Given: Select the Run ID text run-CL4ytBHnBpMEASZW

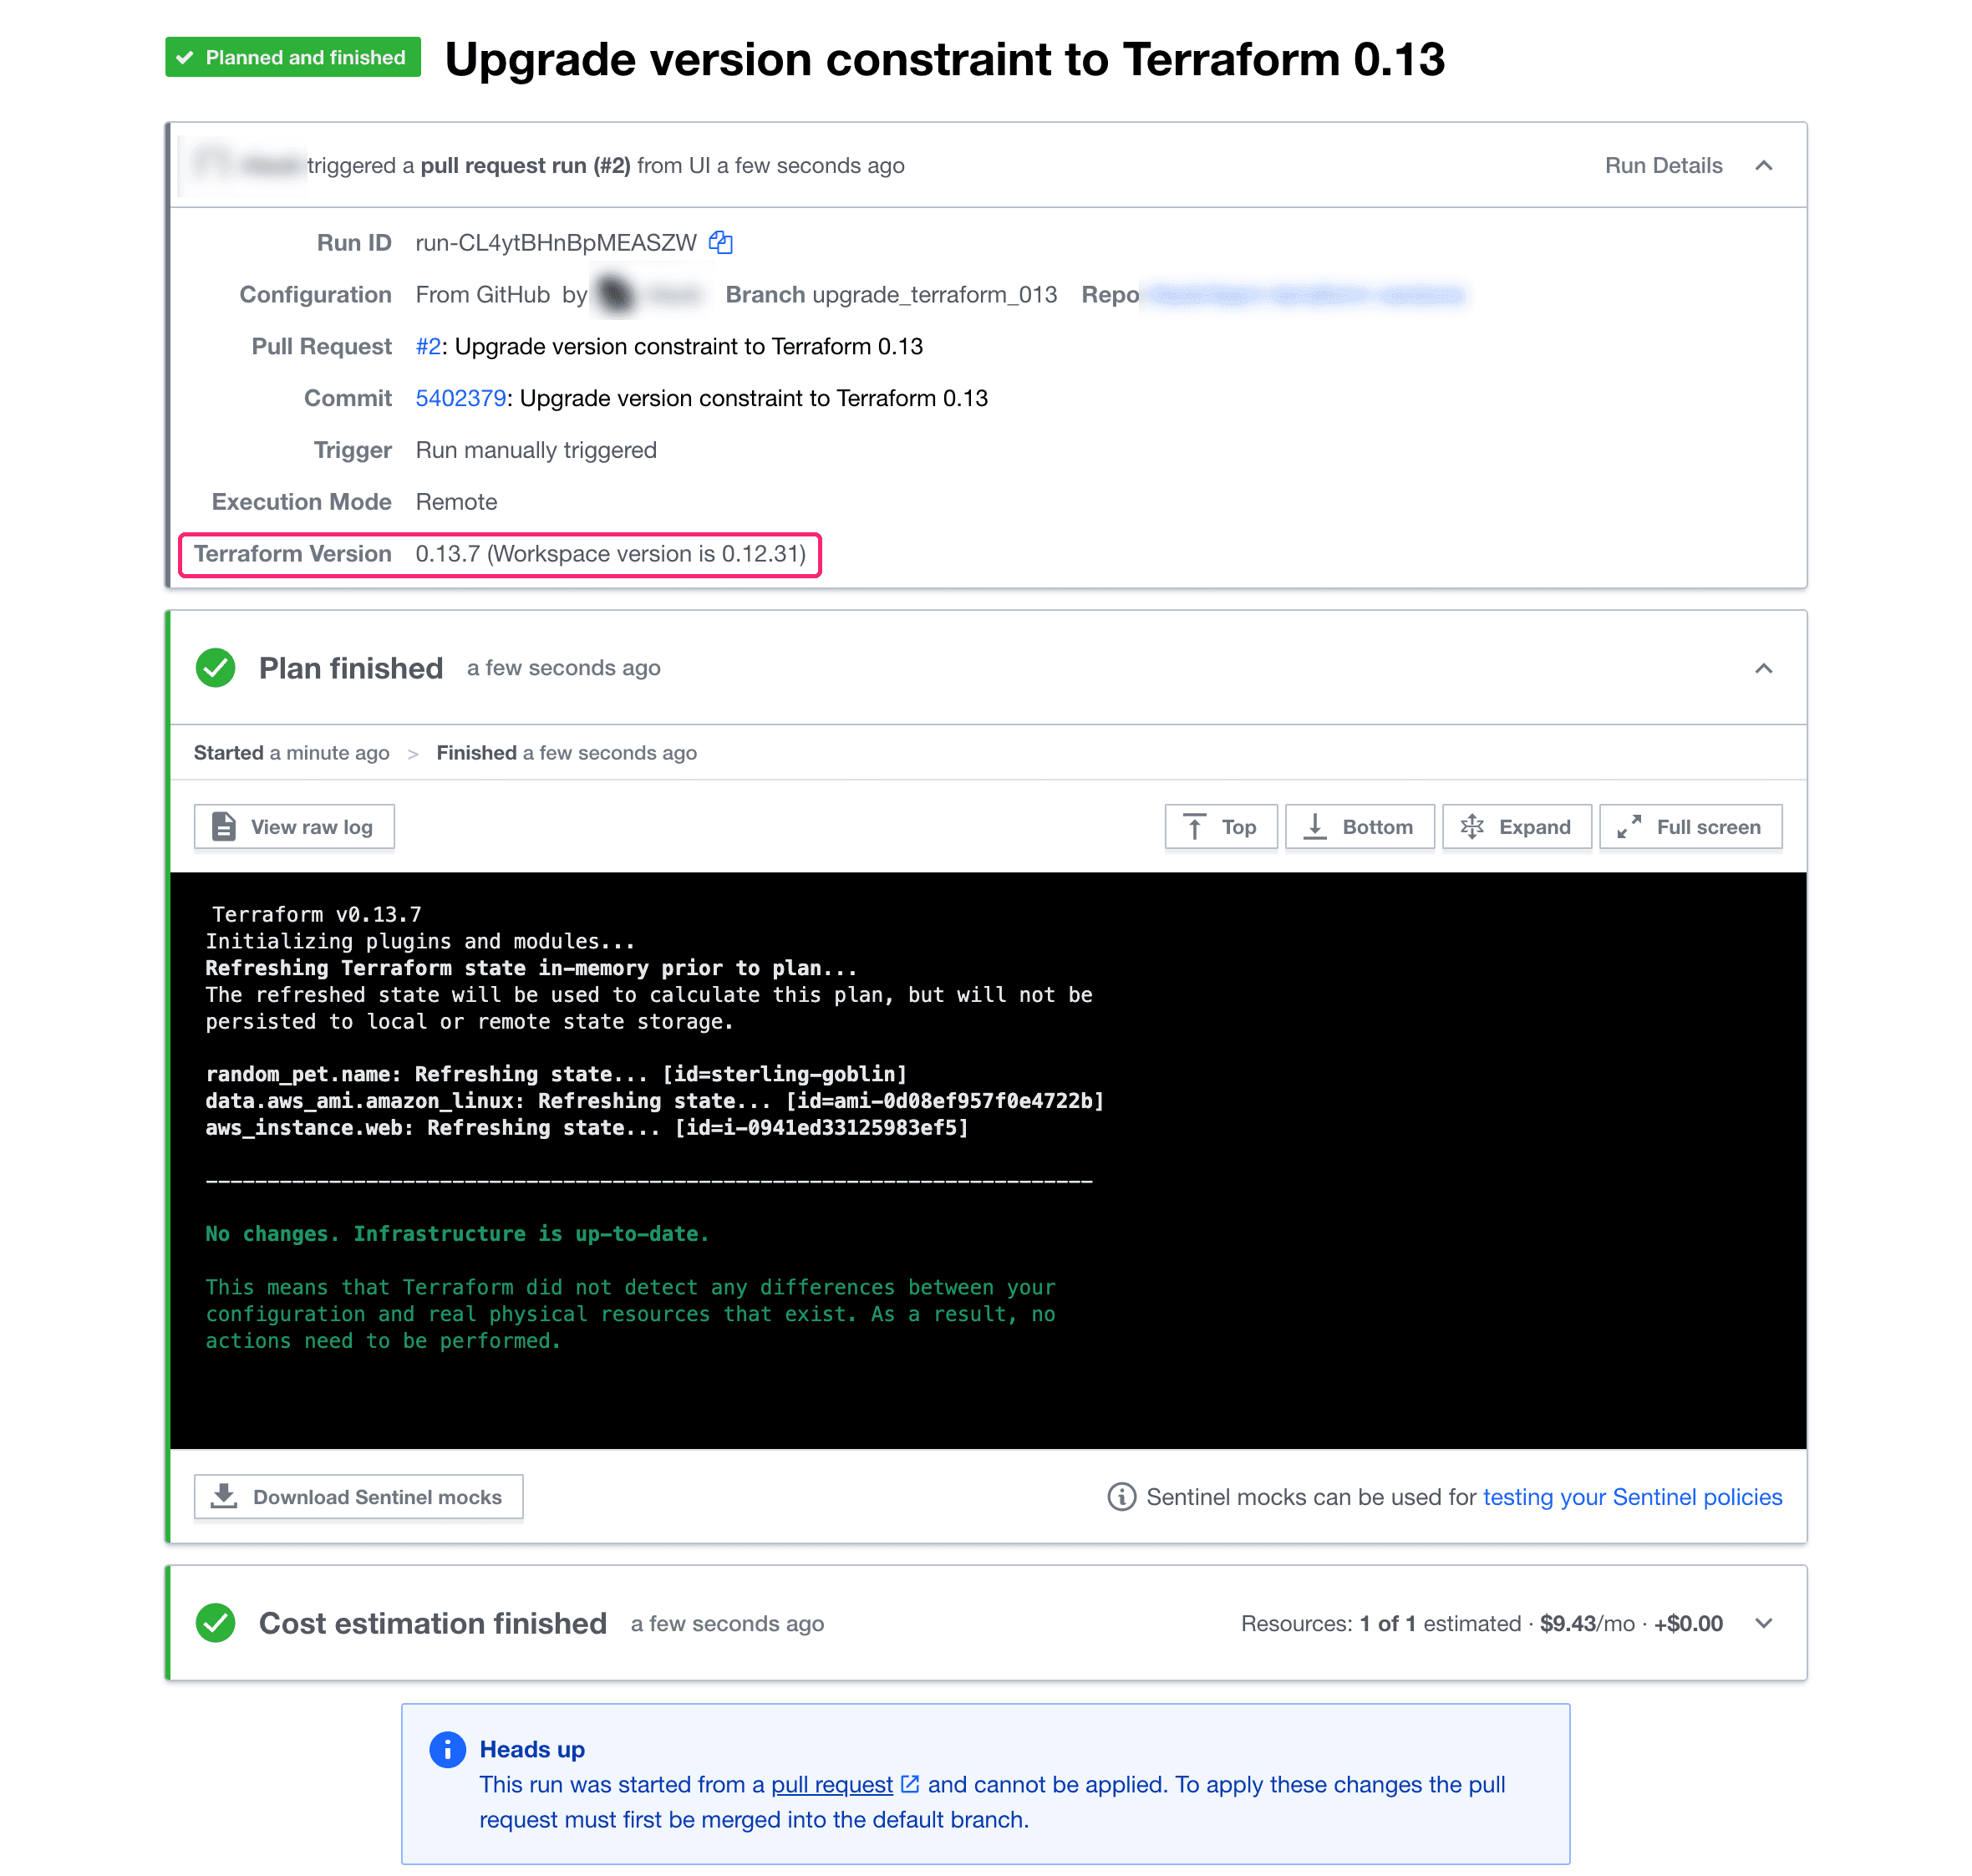Looking at the screenshot, I should coord(556,242).
